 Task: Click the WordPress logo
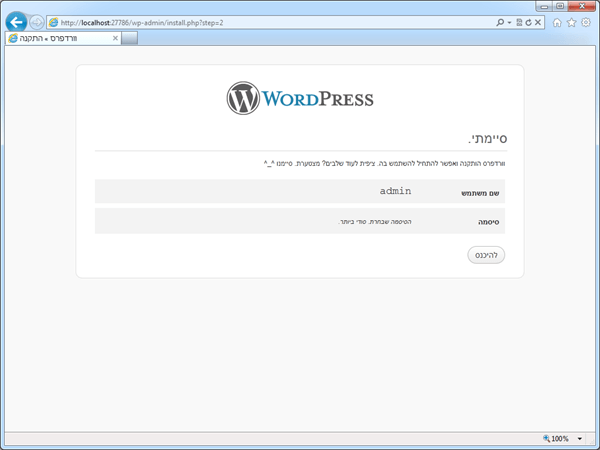tap(300, 98)
